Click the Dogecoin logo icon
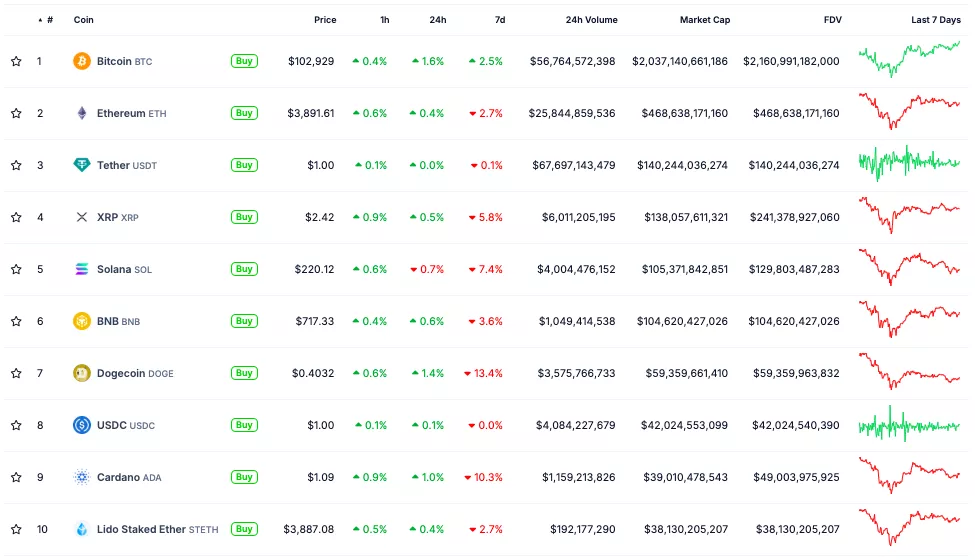The width and height of the screenshot is (975, 560). (82, 373)
